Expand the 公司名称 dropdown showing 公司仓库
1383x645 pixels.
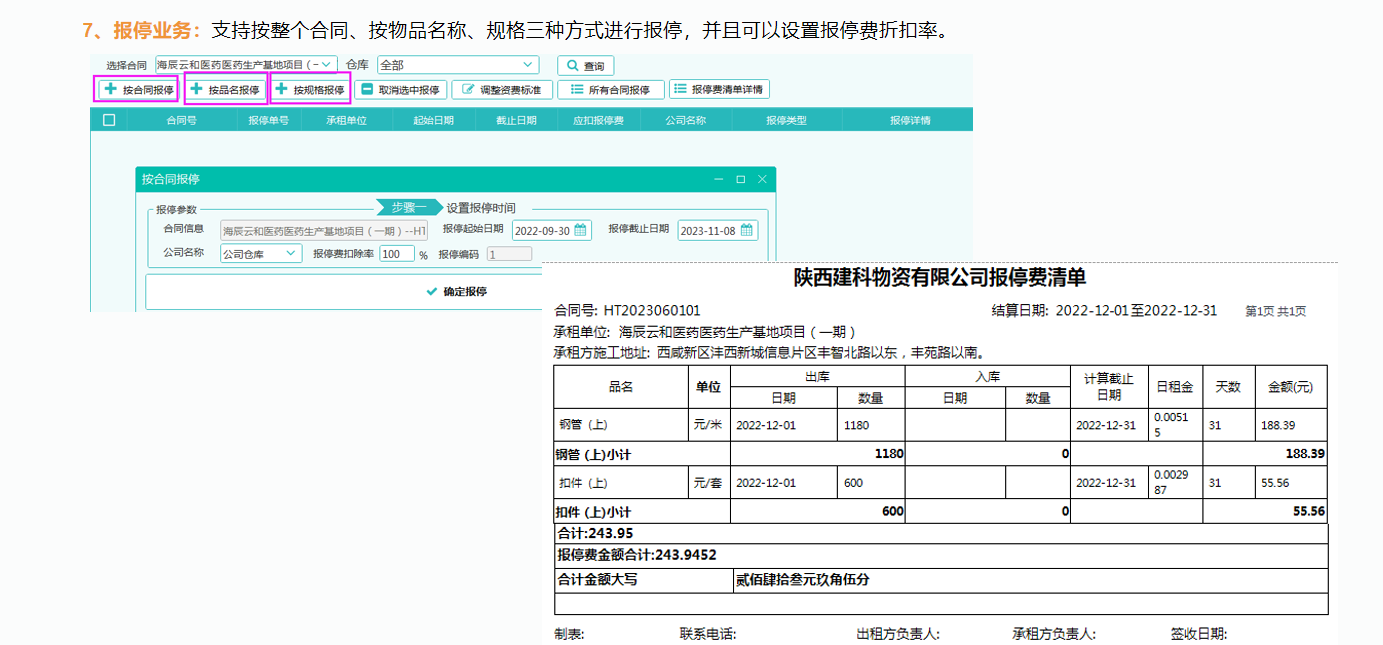(x=260, y=254)
